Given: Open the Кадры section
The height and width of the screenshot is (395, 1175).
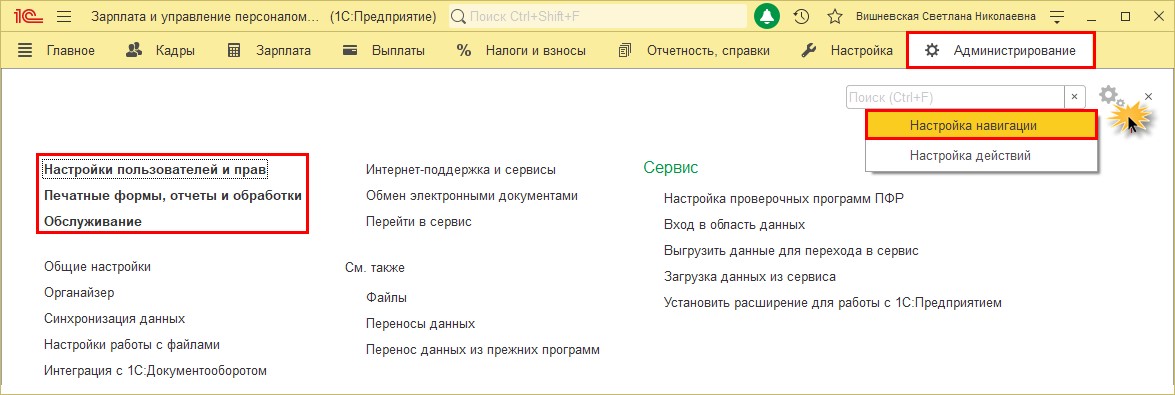Looking at the screenshot, I should click(x=175, y=51).
